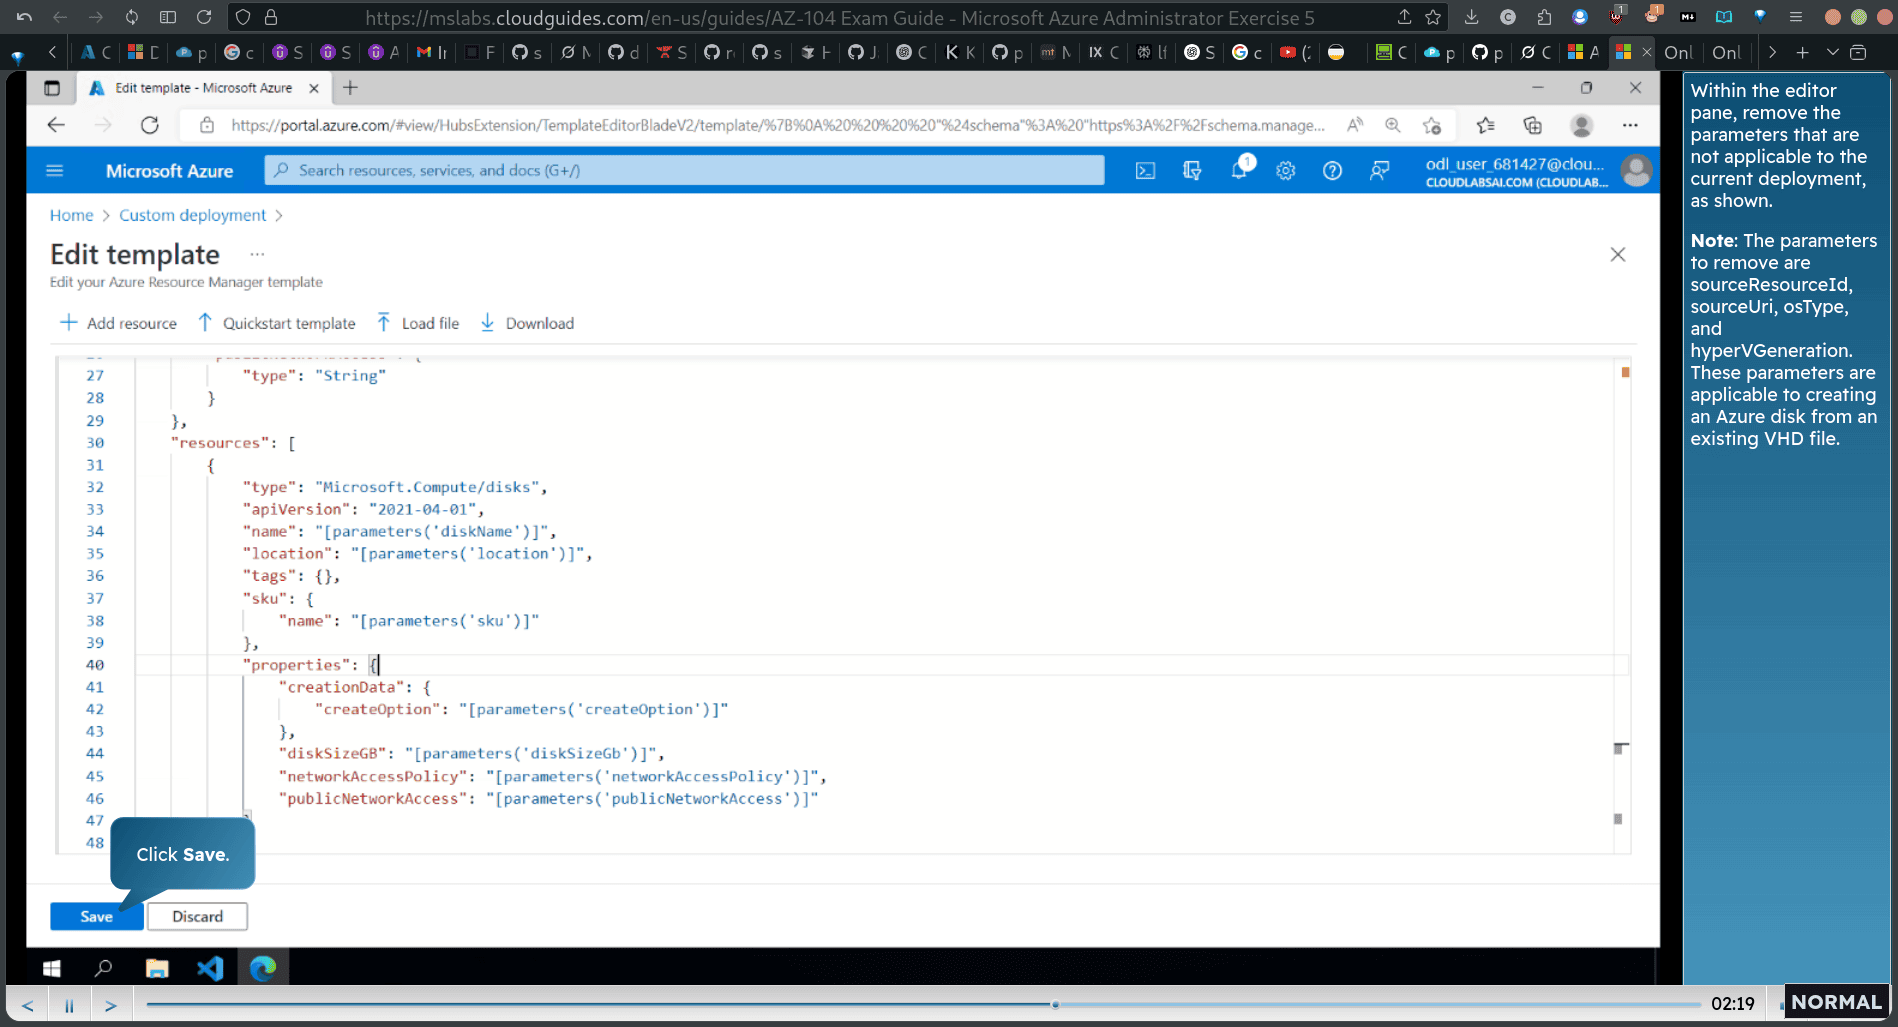
Task: Click the "diskSizeGB" line in editor
Action: coord(470,753)
